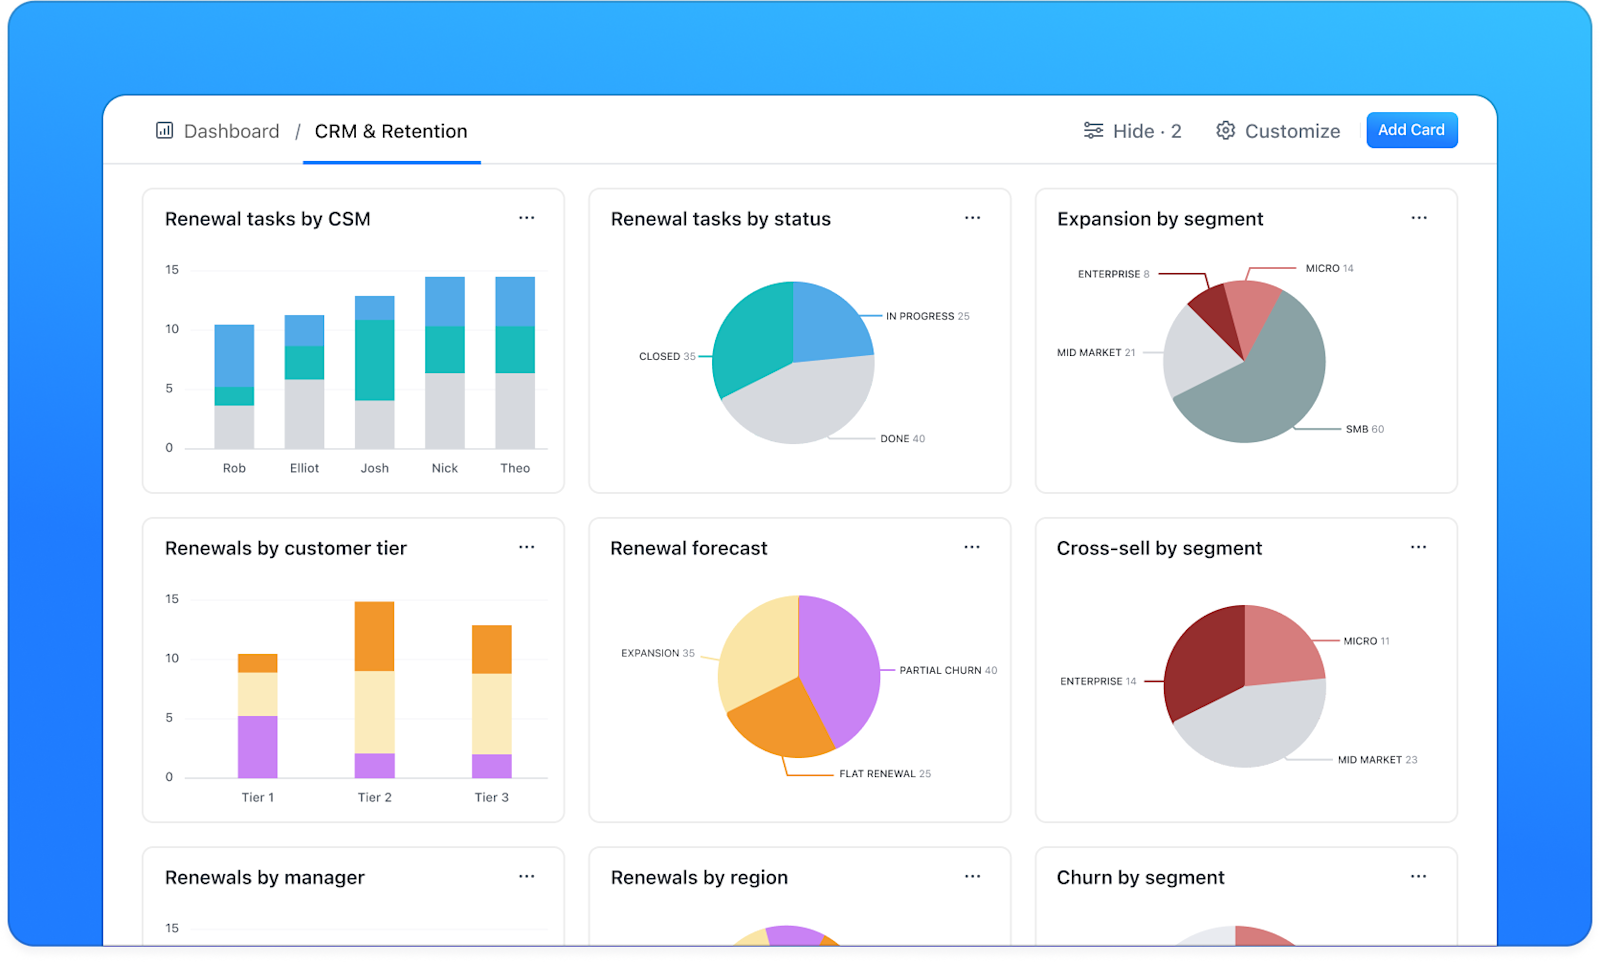Open the ellipsis menu on Expansion by segment
1600x962 pixels.
pos(1419,217)
